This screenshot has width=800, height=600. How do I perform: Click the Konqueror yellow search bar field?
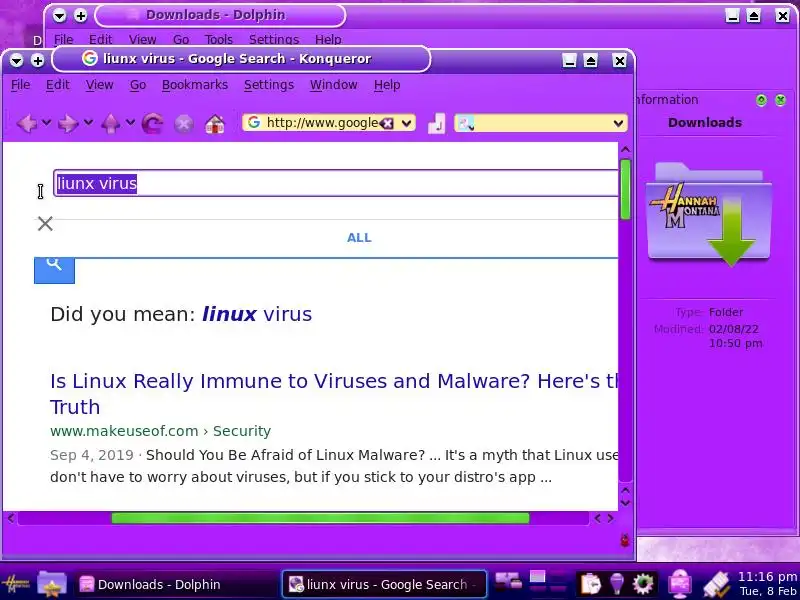click(542, 123)
